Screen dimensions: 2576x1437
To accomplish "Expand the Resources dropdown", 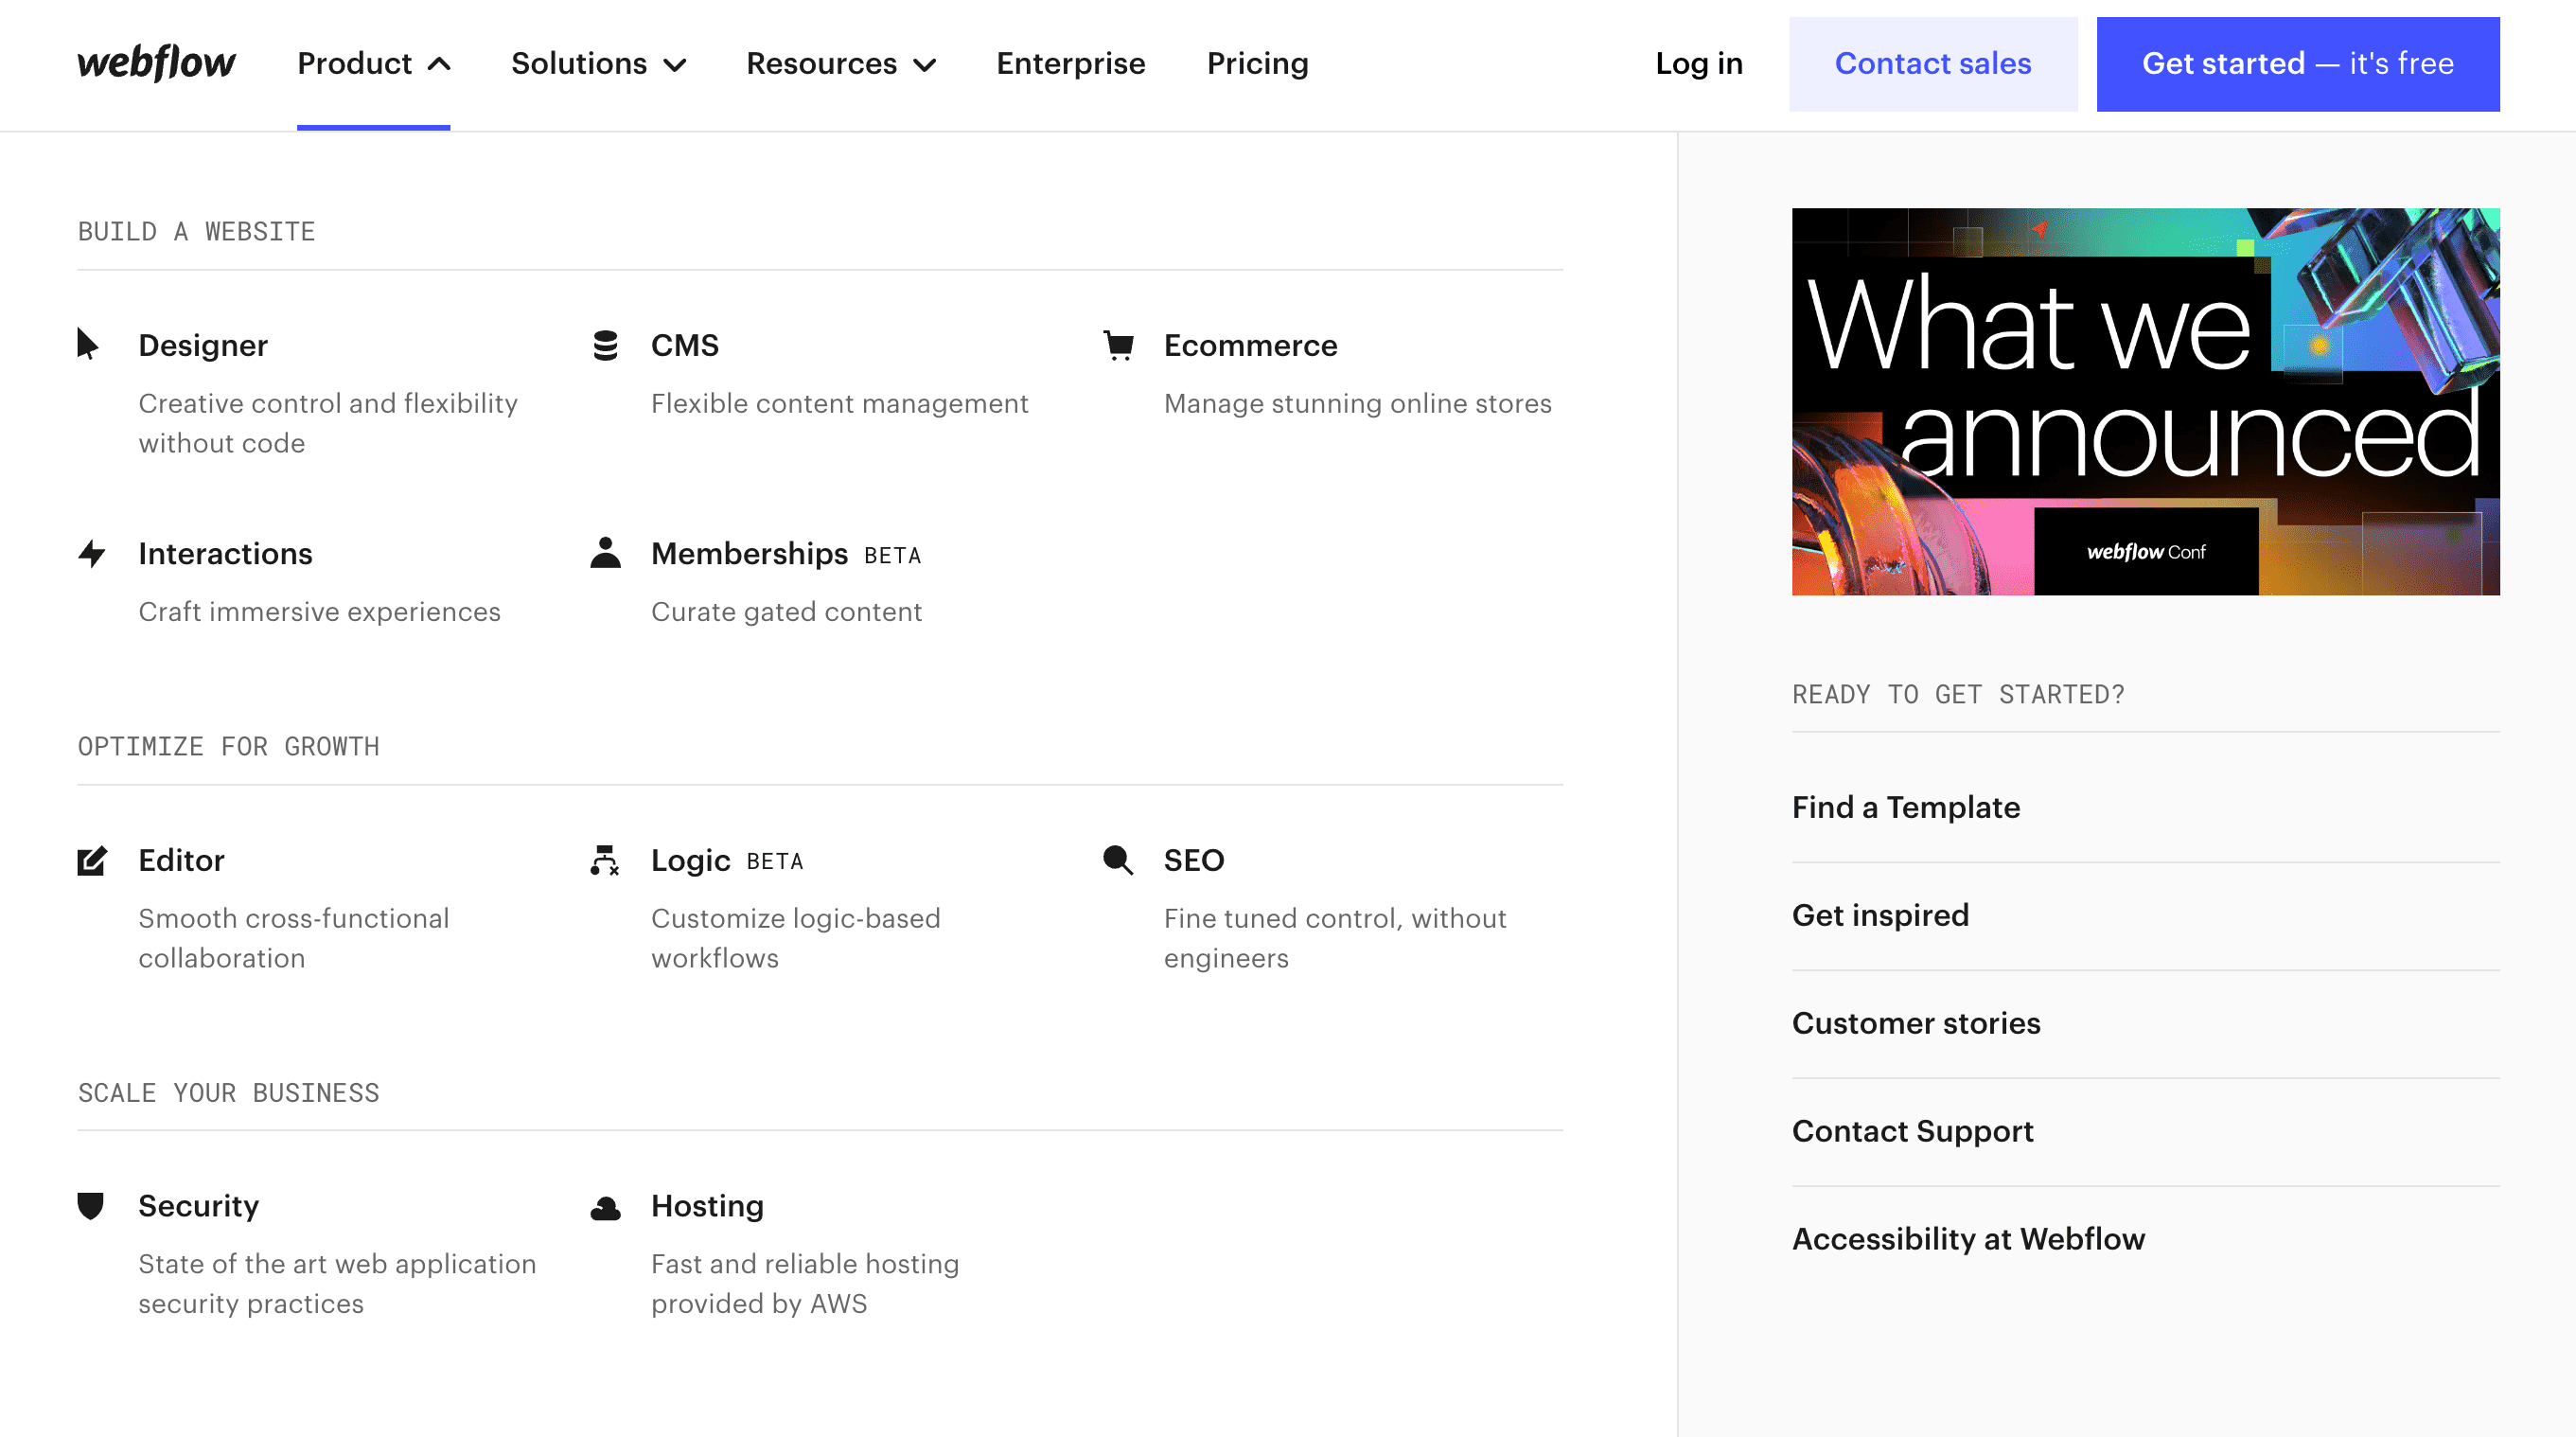I will point(840,64).
